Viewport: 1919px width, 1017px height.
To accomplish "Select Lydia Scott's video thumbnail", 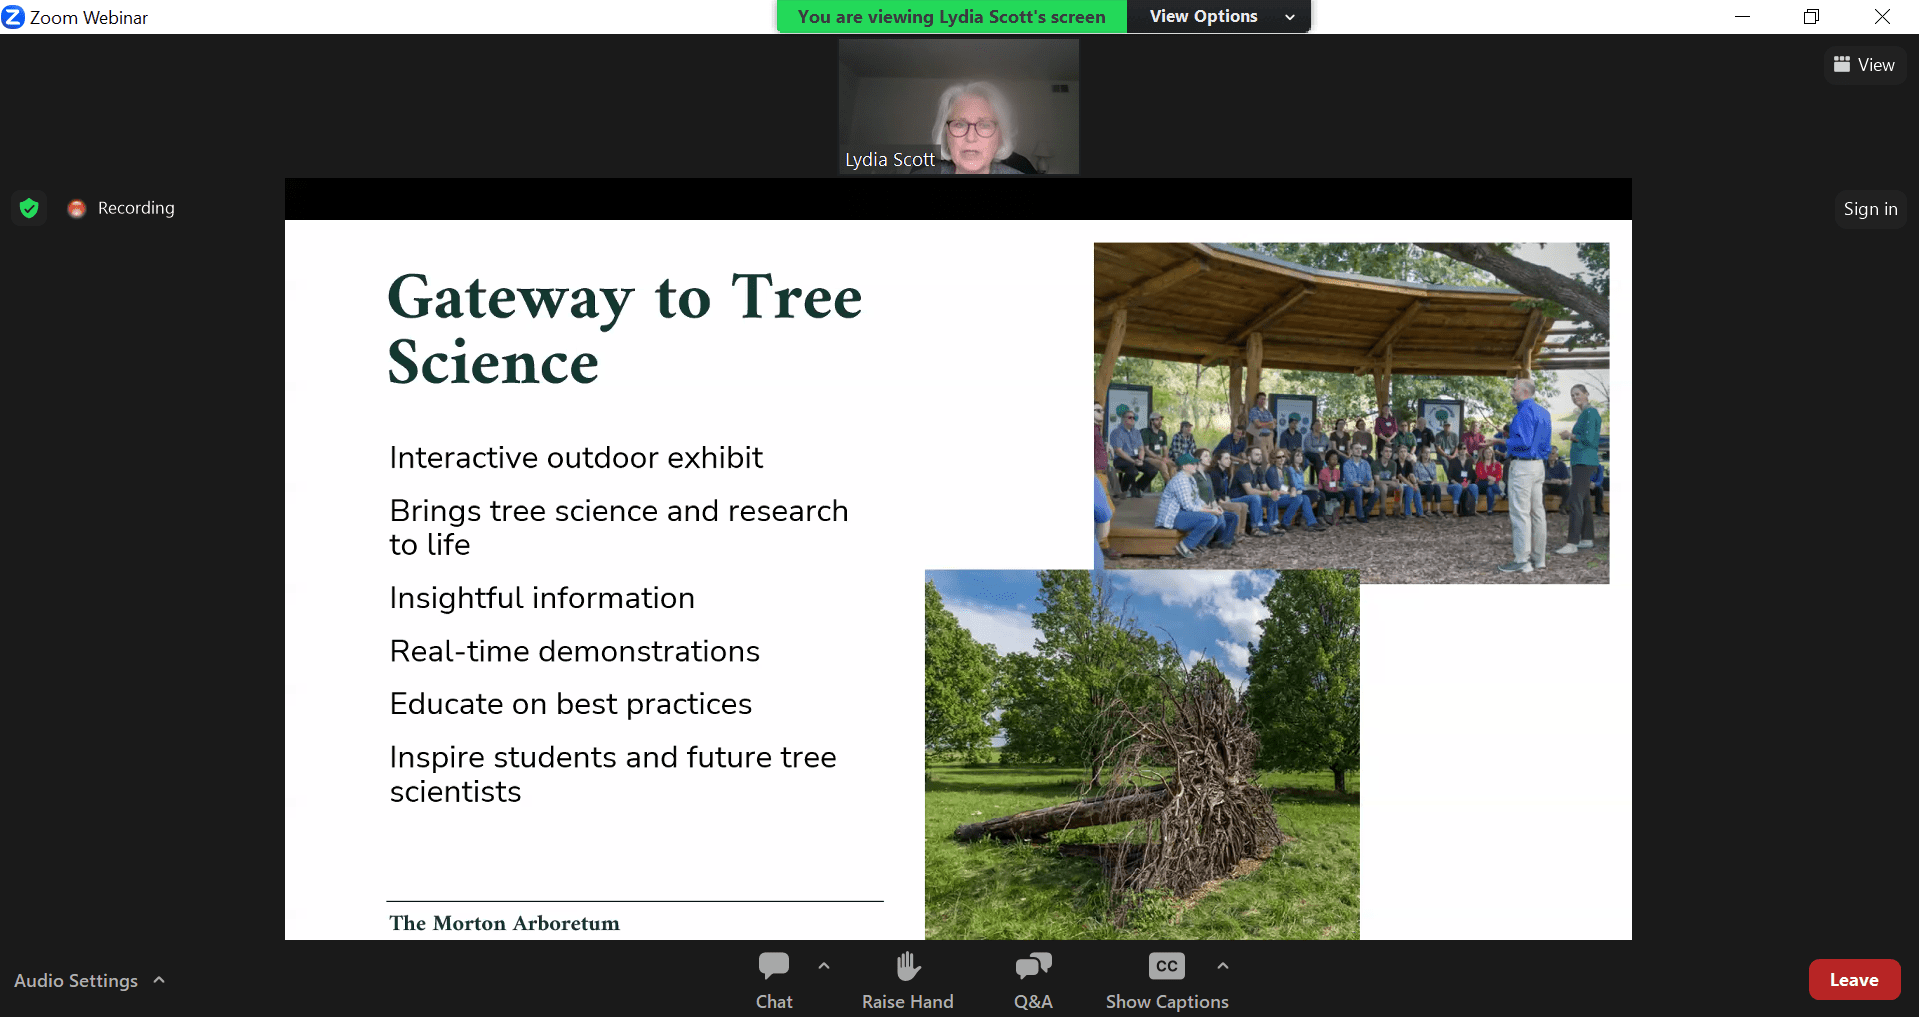I will click(x=958, y=106).
